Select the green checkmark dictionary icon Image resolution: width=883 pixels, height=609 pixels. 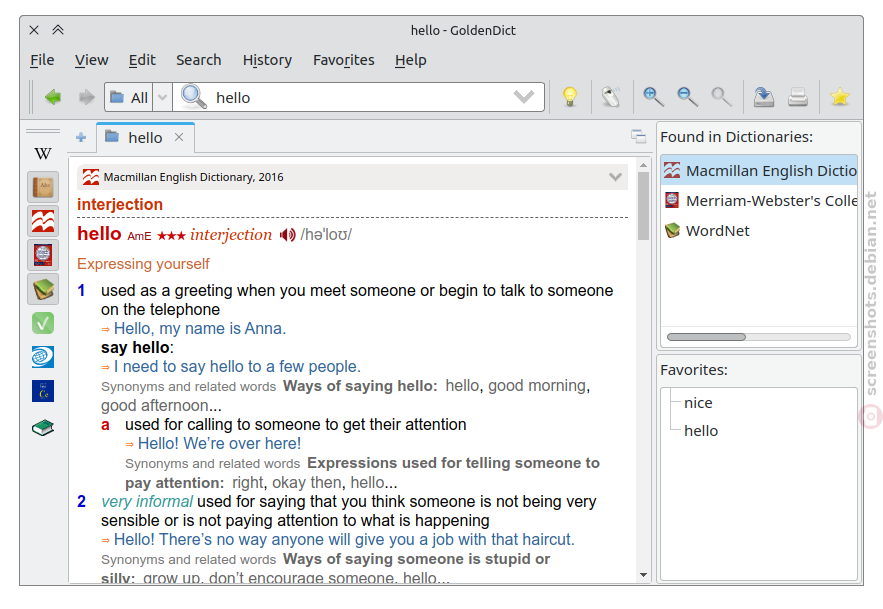(x=43, y=323)
